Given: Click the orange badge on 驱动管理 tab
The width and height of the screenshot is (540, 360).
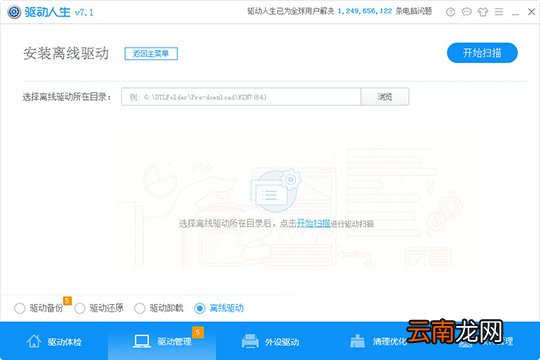Looking at the screenshot, I should pos(198,332).
